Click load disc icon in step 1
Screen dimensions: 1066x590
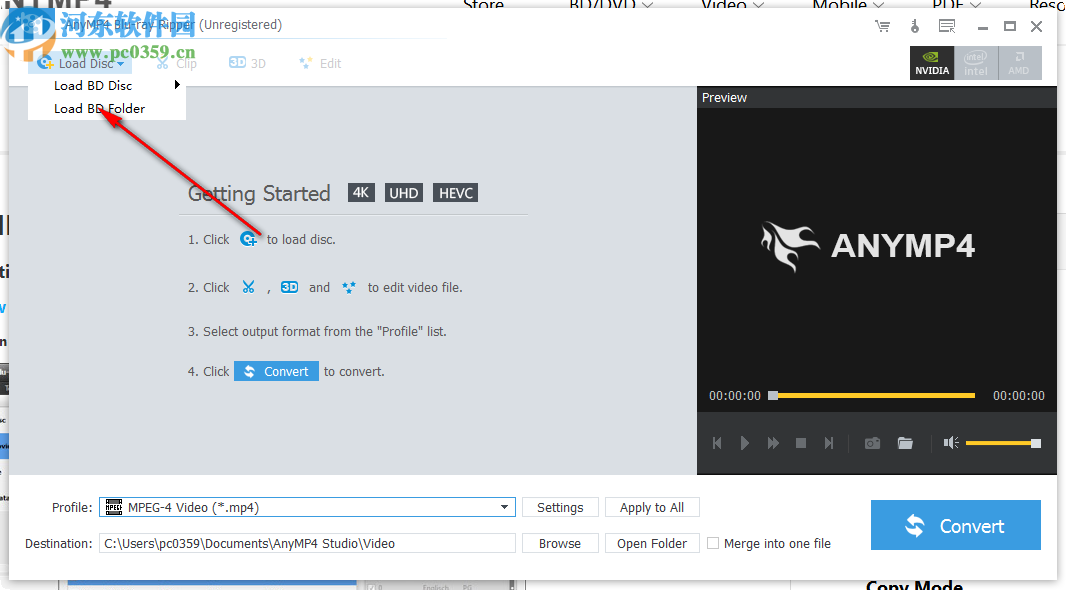tap(248, 239)
